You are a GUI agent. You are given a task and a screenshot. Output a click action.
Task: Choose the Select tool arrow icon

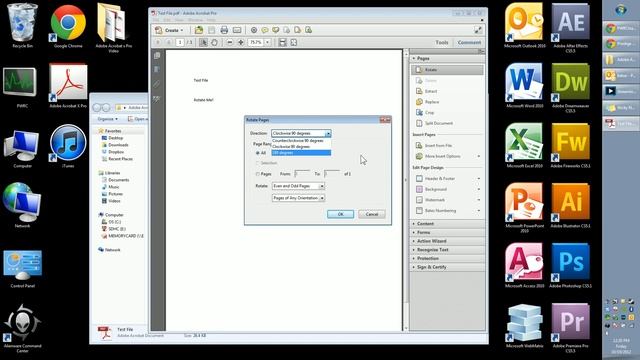coord(203,42)
